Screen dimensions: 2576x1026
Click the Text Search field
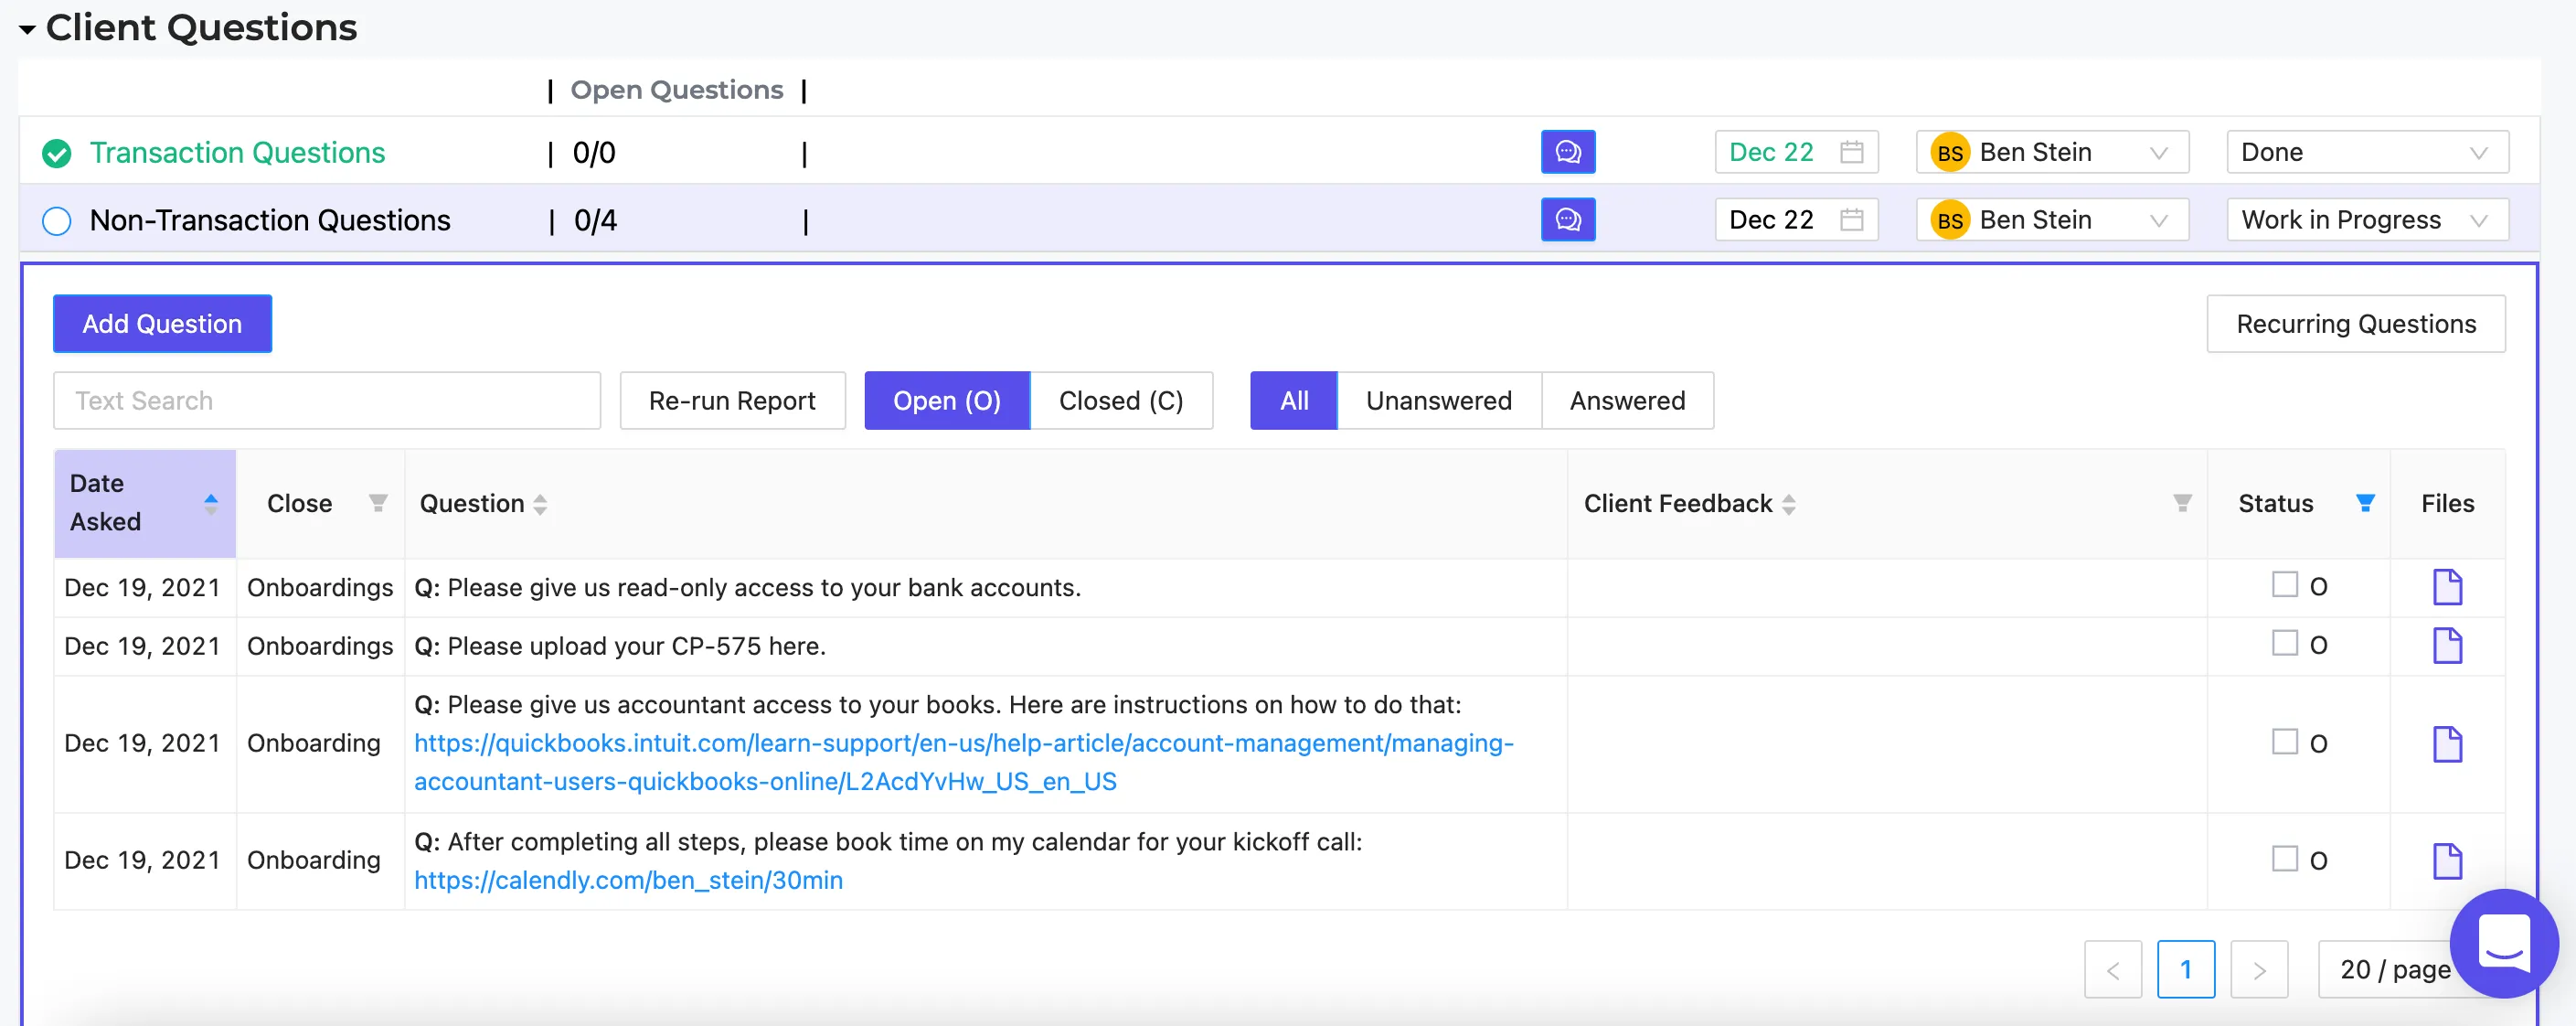[x=327, y=401]
